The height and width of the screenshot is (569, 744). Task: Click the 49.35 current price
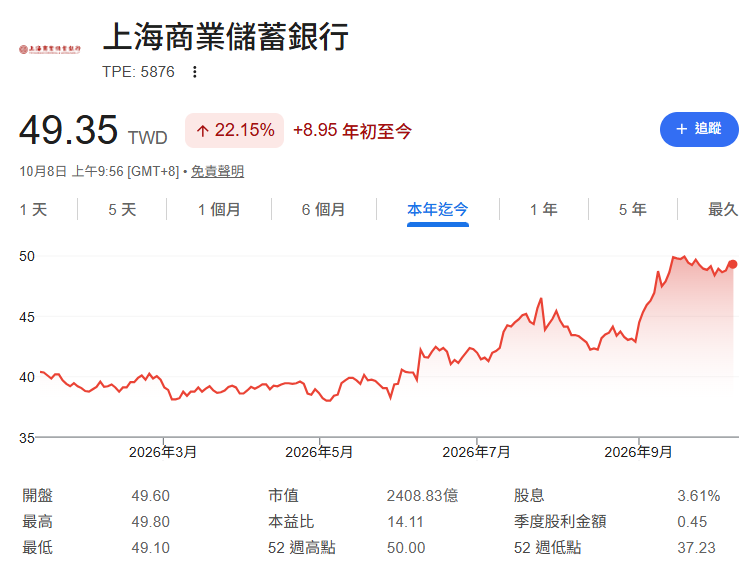click(68, 130)
